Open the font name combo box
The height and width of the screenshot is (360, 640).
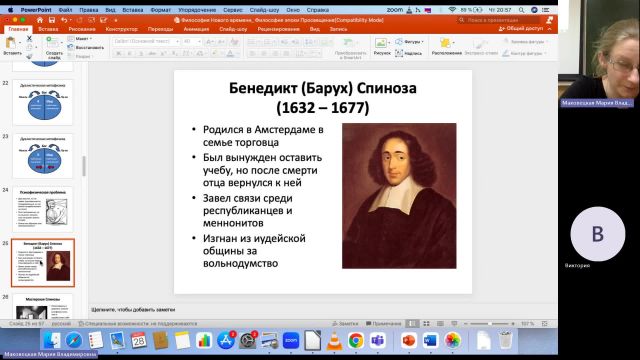click(146, 41)
